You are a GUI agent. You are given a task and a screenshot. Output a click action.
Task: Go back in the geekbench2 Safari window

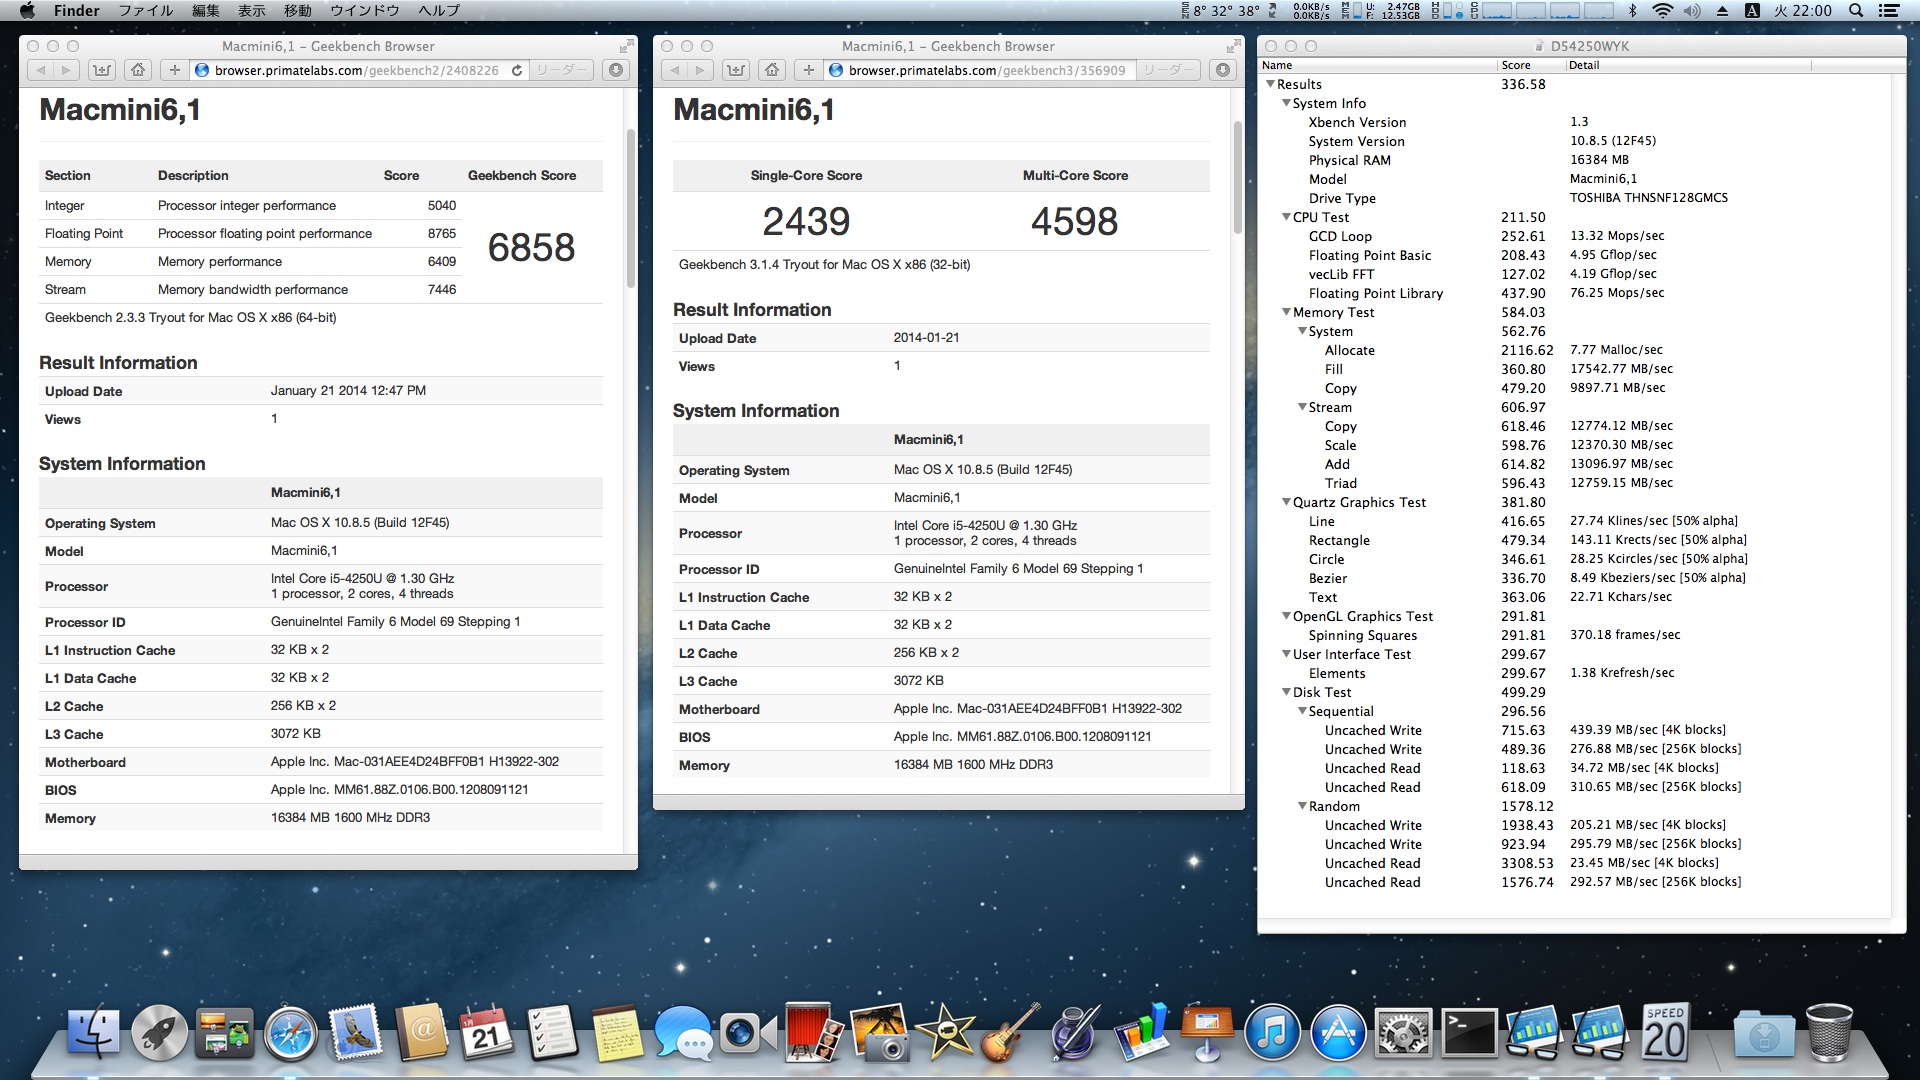(x=40, y=70)
